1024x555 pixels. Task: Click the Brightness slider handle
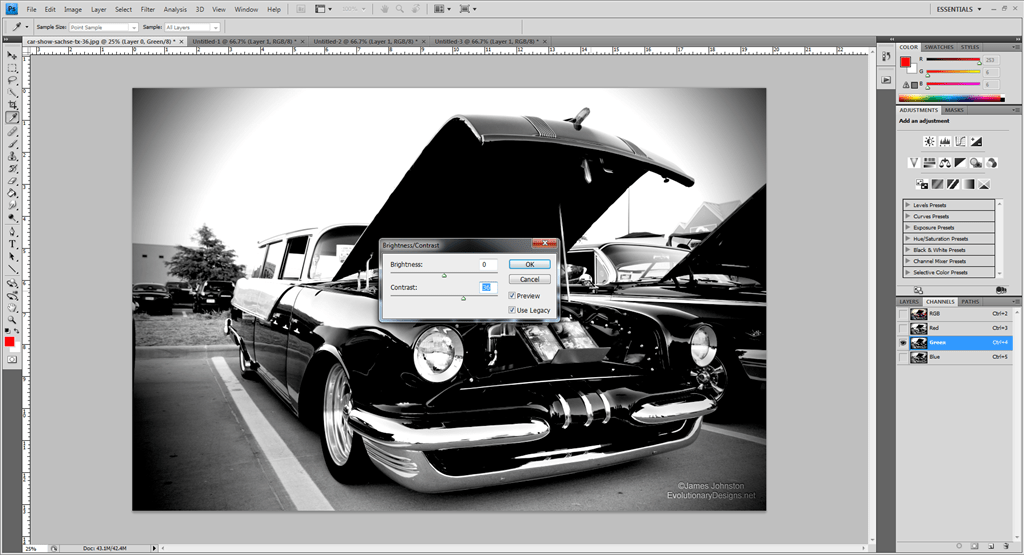pyautogui.click(x=444, y=275)
